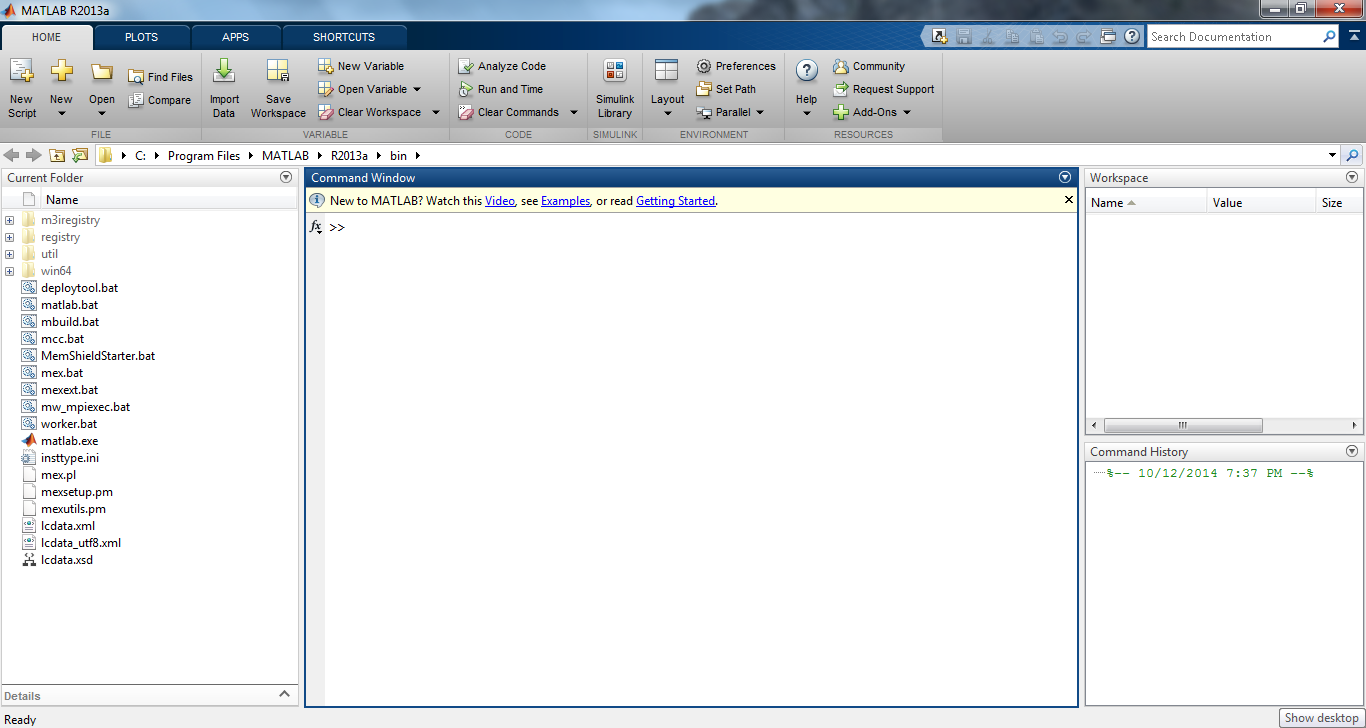This screenshot has width=1366, height=728.
Task: Click the Browse for folder icon
Action: coord(80,155)
